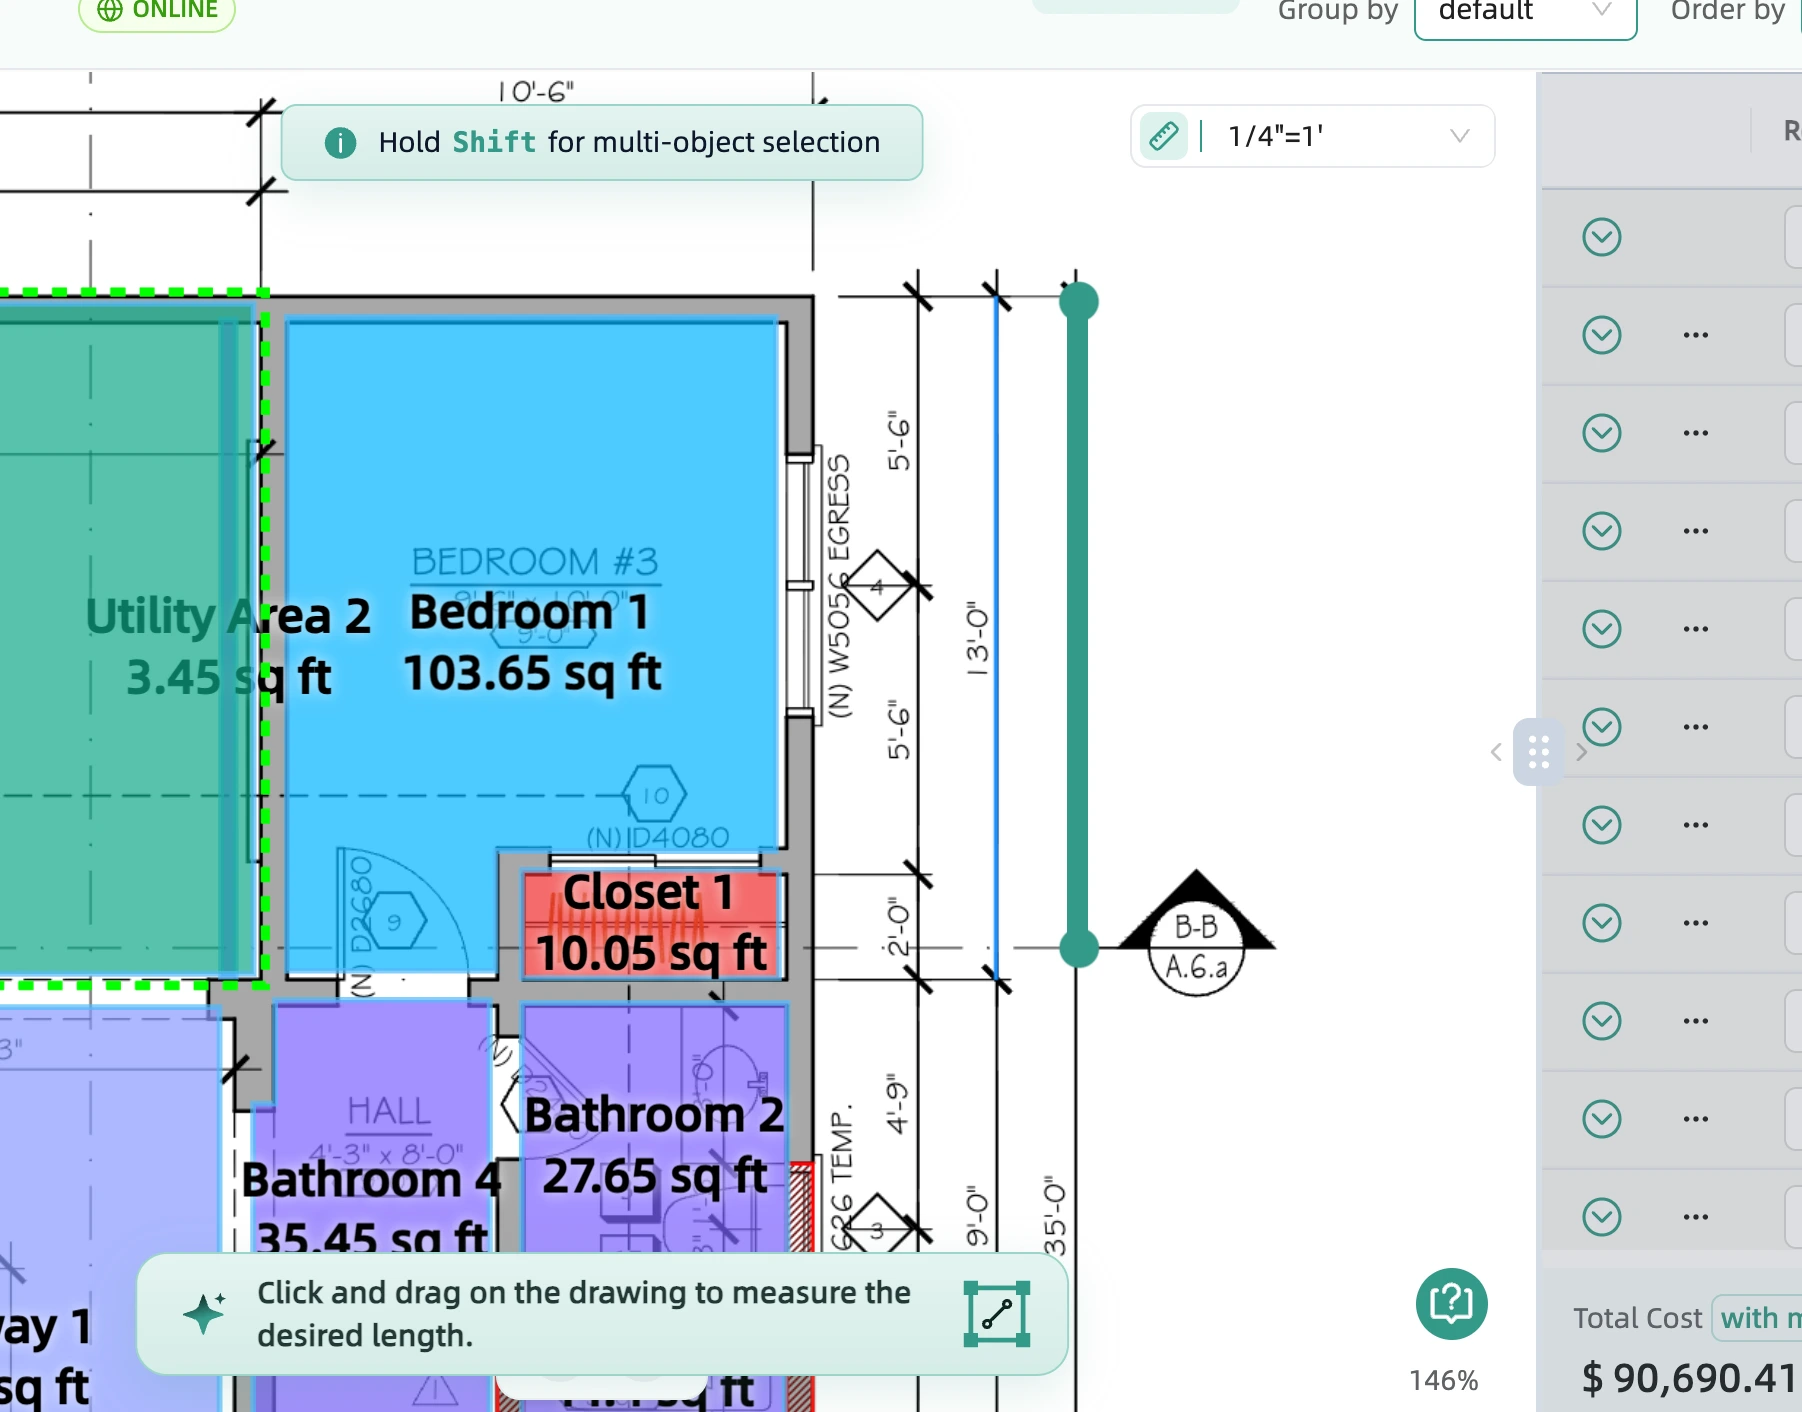Image resolution: width=1802 pixels, height=1412 pixels.
Task: Click the measure length tool icon
Action: (996, 1314)
